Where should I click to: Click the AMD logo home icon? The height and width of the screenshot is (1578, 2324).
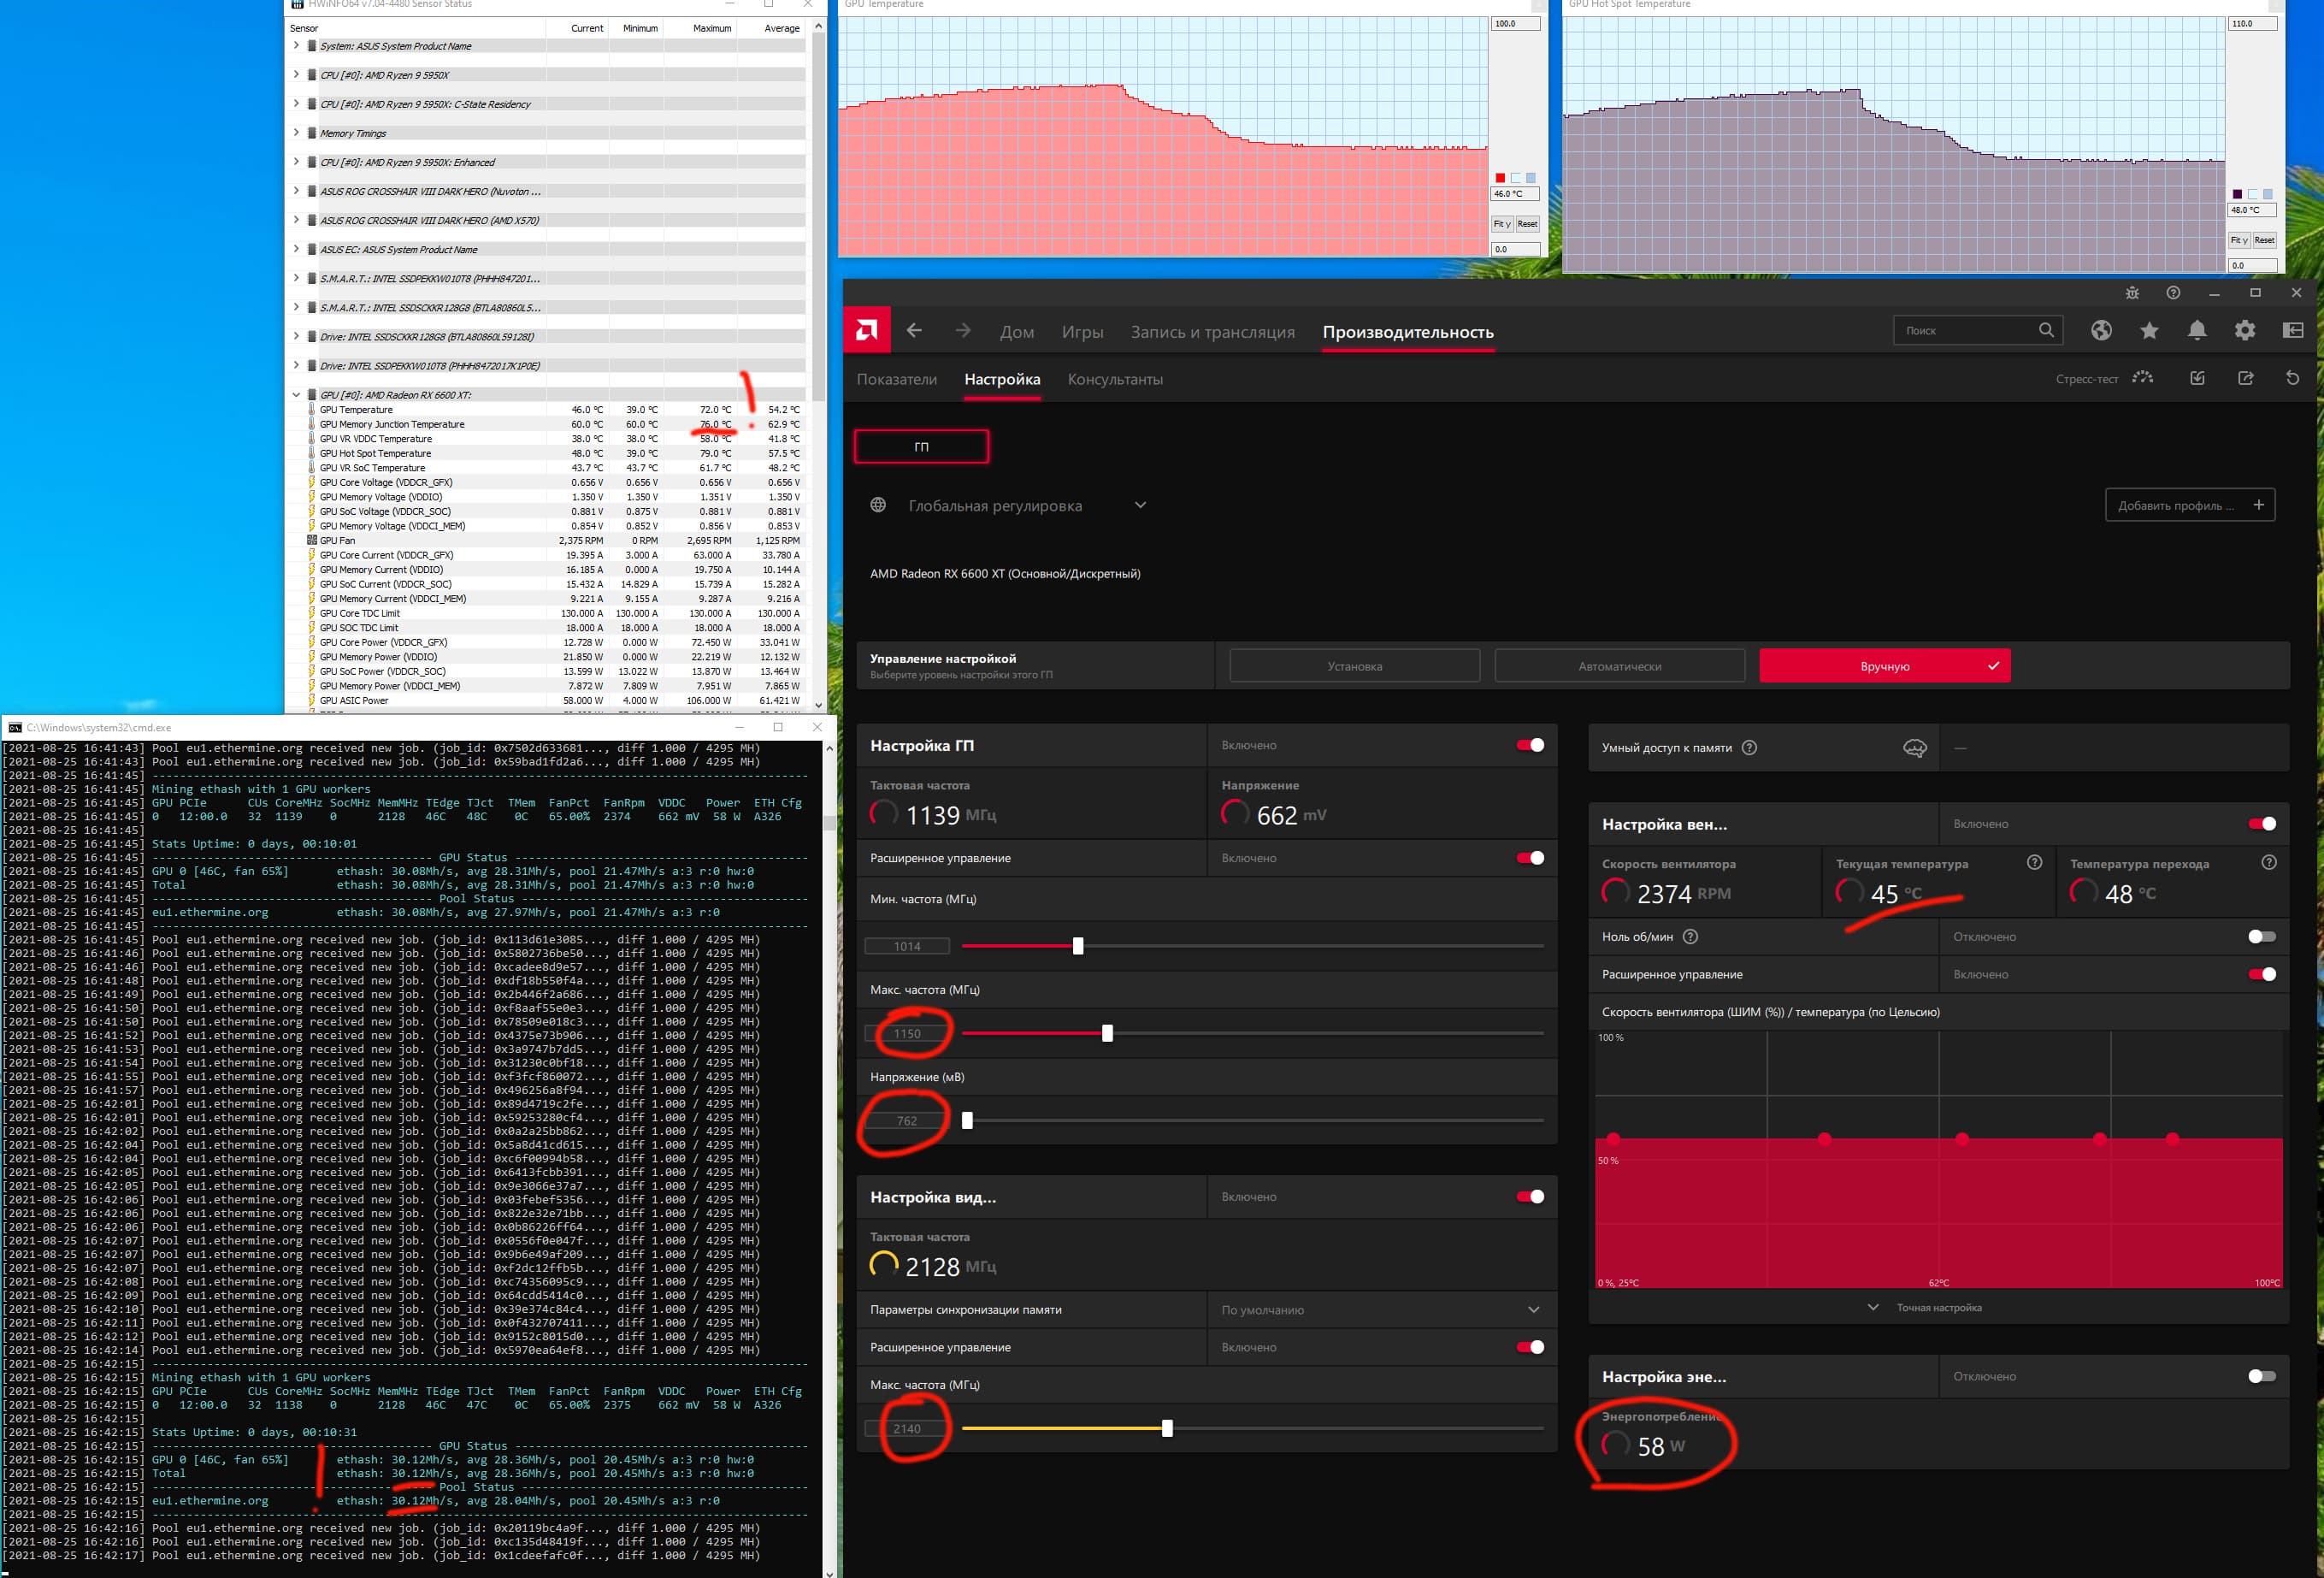[866, 330]
